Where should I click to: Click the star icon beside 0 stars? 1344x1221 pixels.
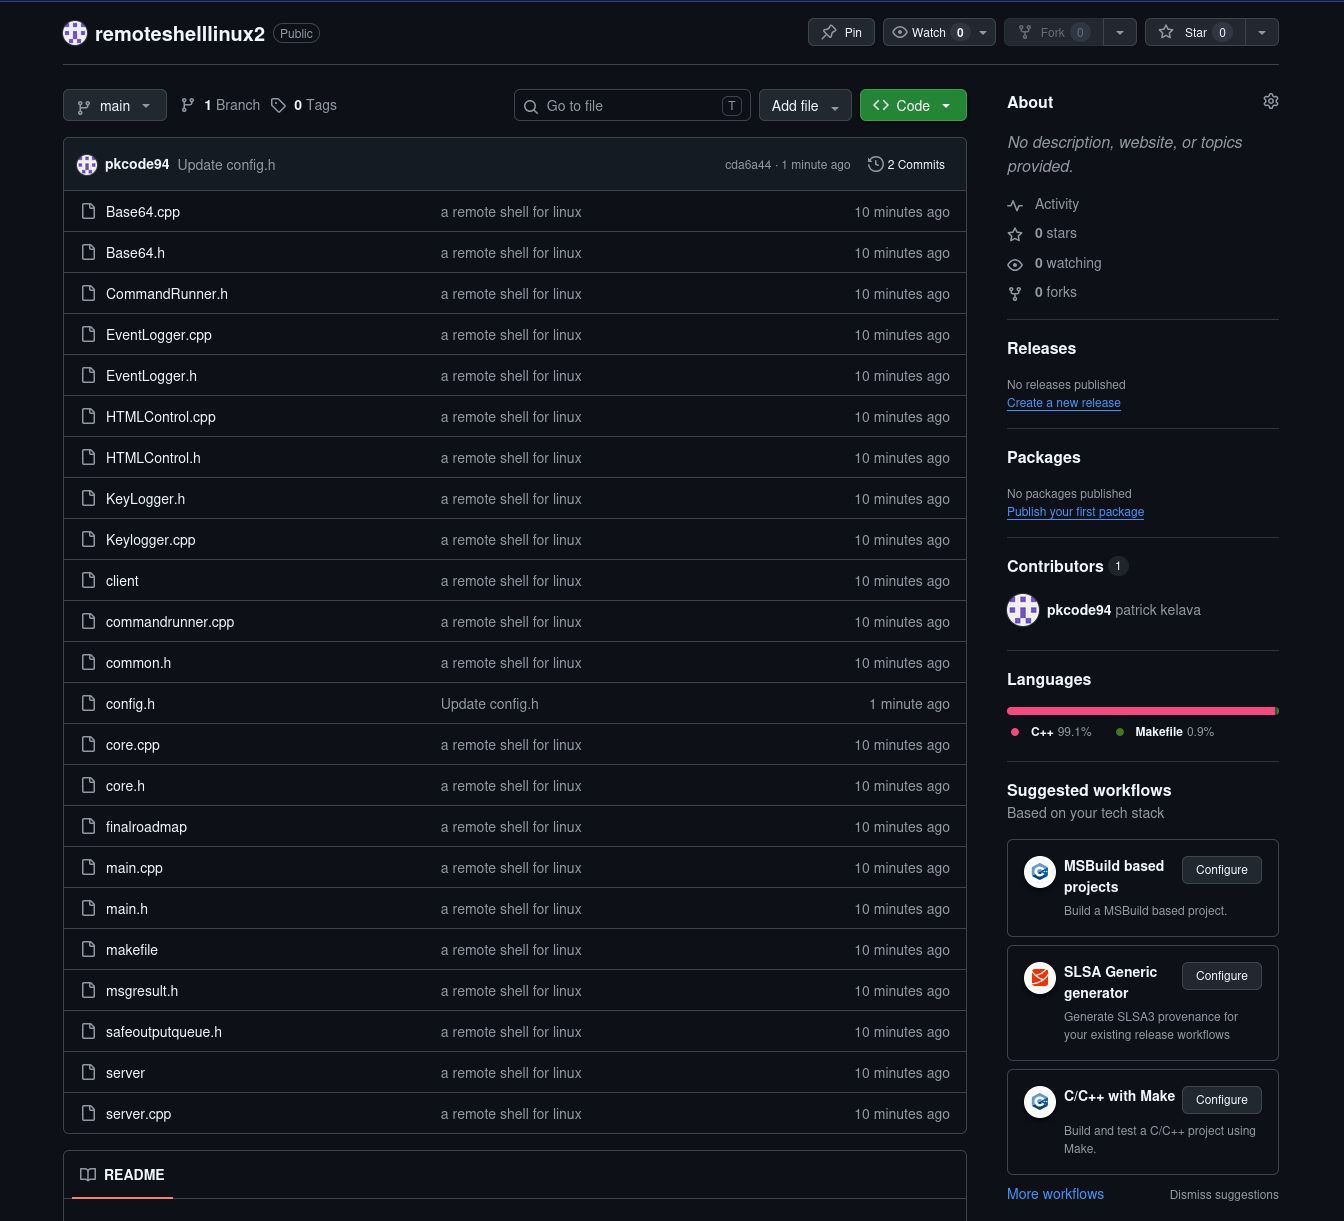click(1015, 234)
